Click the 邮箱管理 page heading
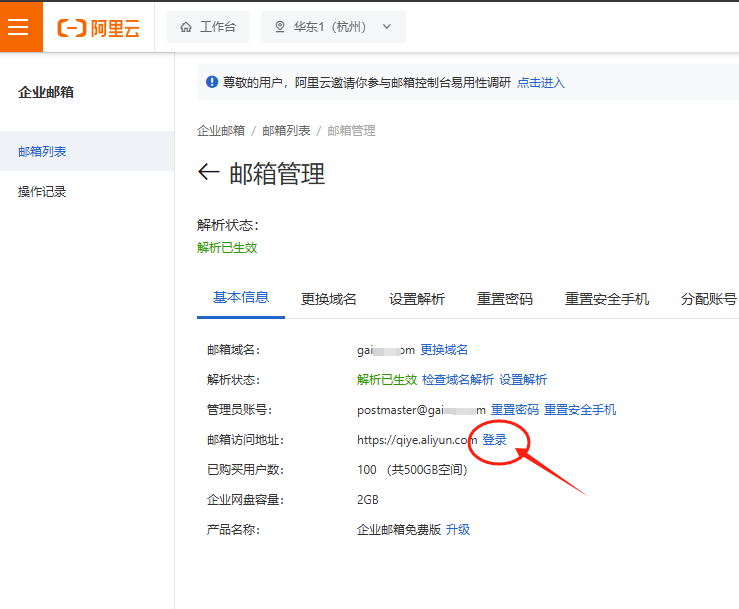This screenshot has width=739, height=609. click(x=277, y=173)
